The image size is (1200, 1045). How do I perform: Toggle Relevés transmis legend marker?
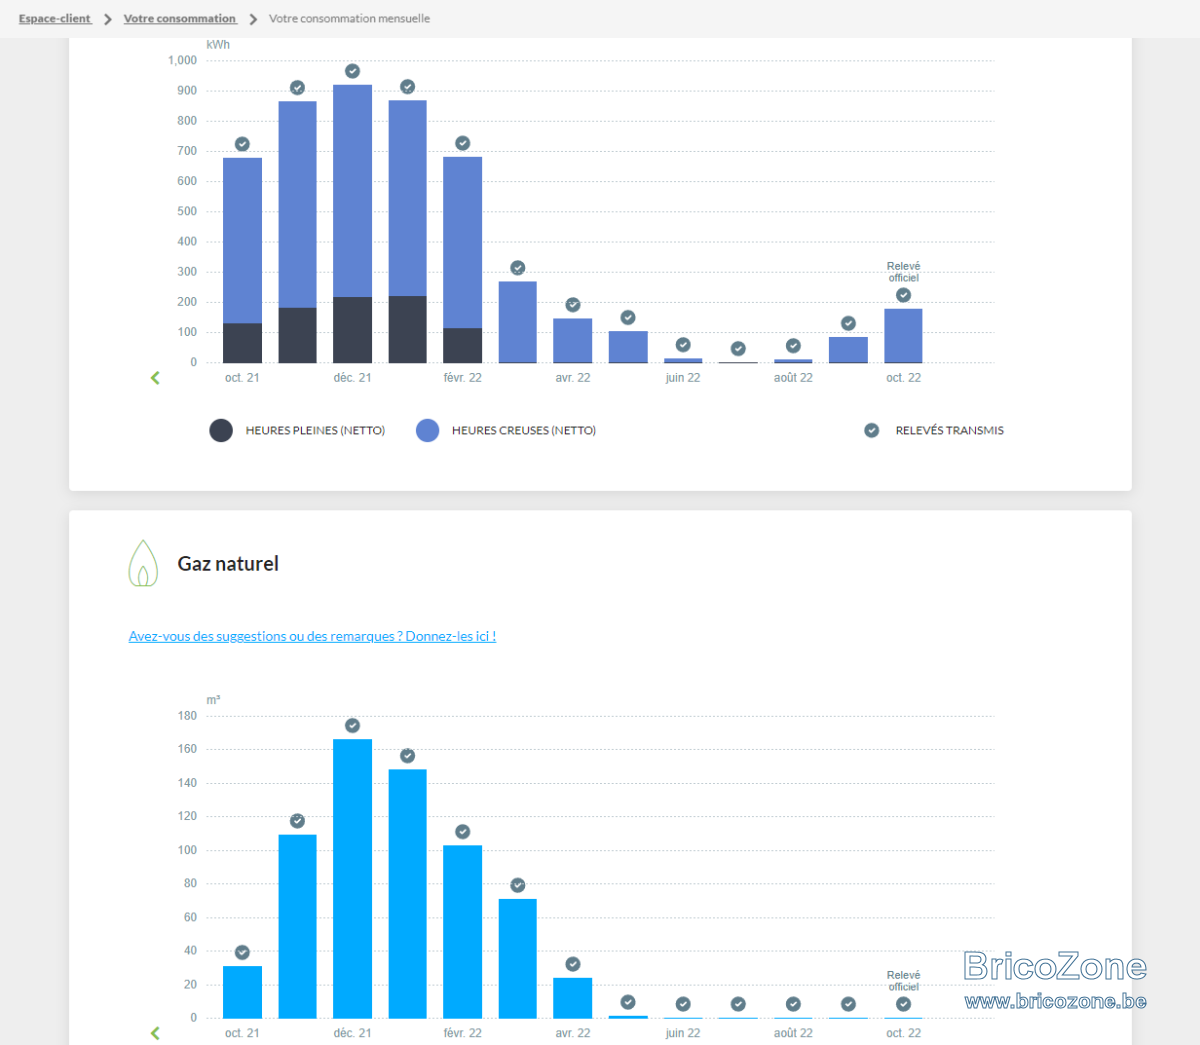(x=934, y=430)
